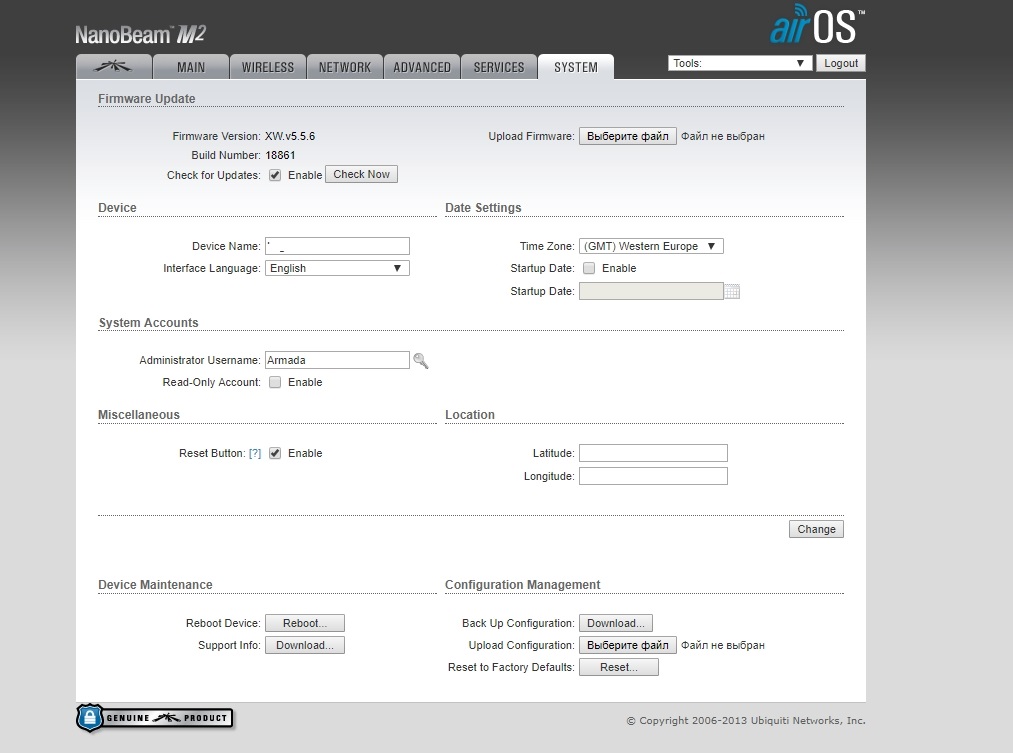
Task: Click the airOS logo
Action: 817,25
